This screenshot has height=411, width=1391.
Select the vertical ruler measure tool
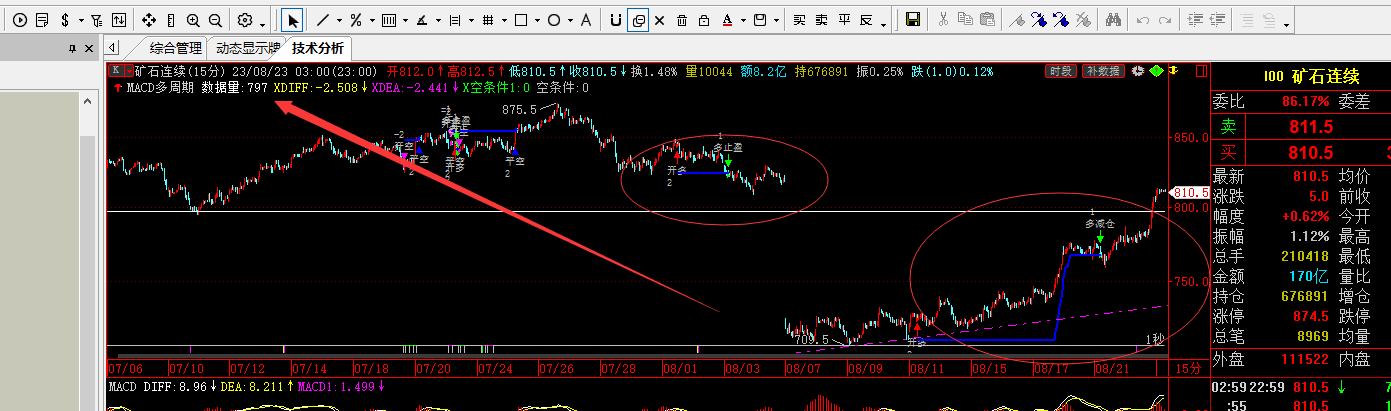[171, 20]
